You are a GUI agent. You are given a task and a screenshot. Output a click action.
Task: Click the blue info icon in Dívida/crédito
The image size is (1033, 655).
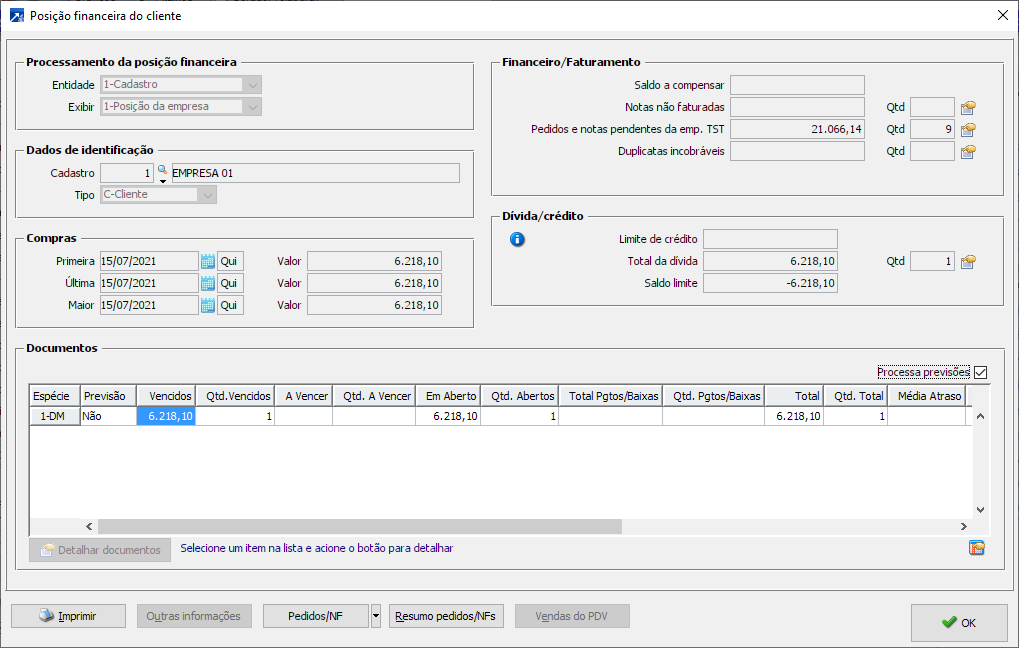coord(517,240)
